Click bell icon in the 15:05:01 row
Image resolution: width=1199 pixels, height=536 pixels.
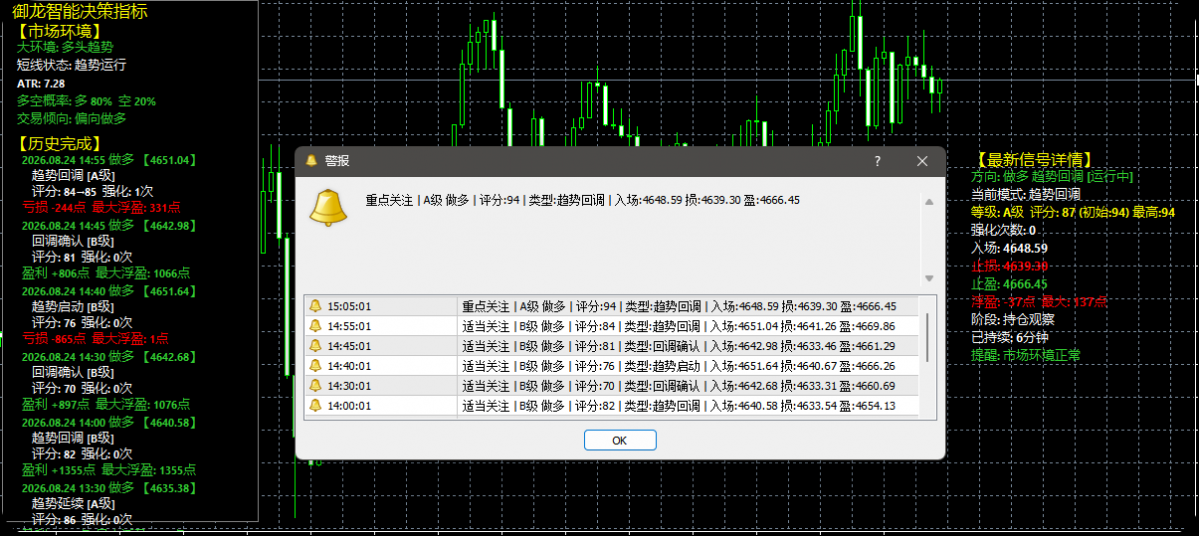(315, 306)
